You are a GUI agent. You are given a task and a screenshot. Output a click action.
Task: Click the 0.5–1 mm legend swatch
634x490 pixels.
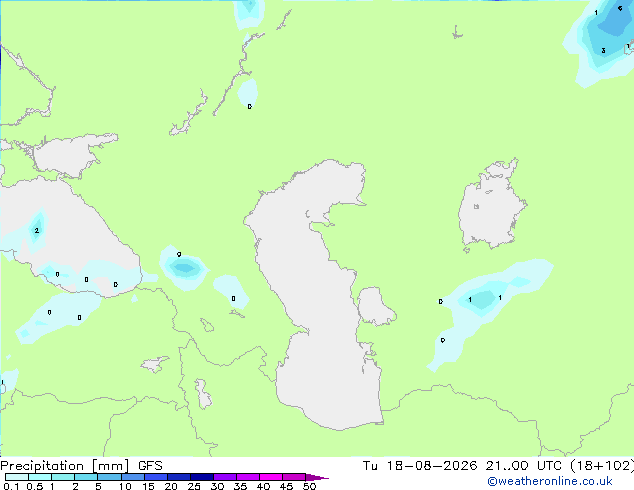point(40,477)
